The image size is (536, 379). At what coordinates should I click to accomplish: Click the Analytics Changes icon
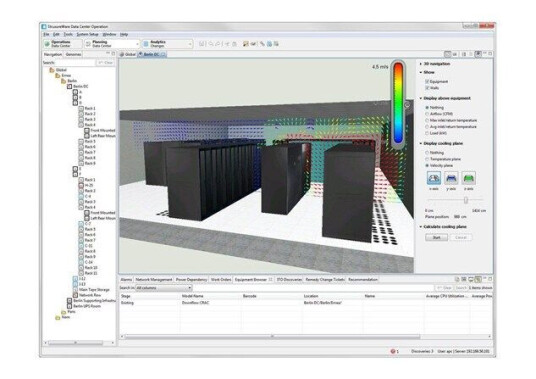point(146,44)
